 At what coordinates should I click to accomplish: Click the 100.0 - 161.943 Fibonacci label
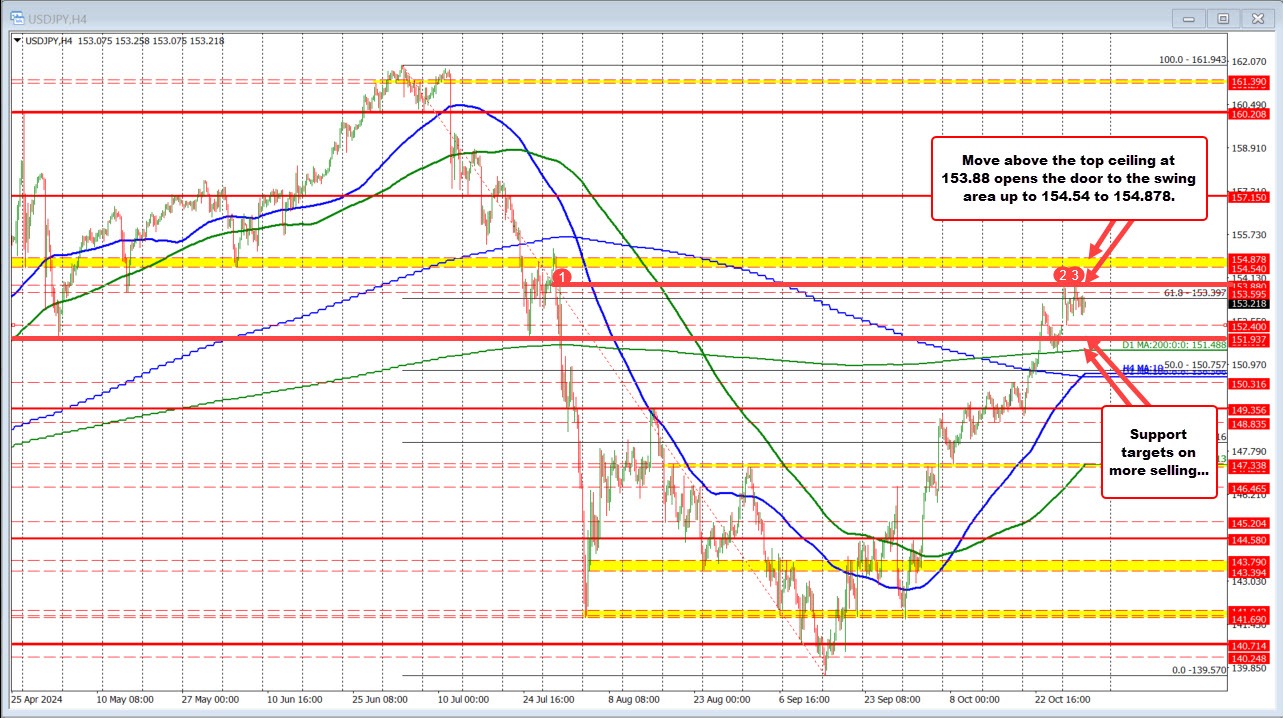(1193, 60)
